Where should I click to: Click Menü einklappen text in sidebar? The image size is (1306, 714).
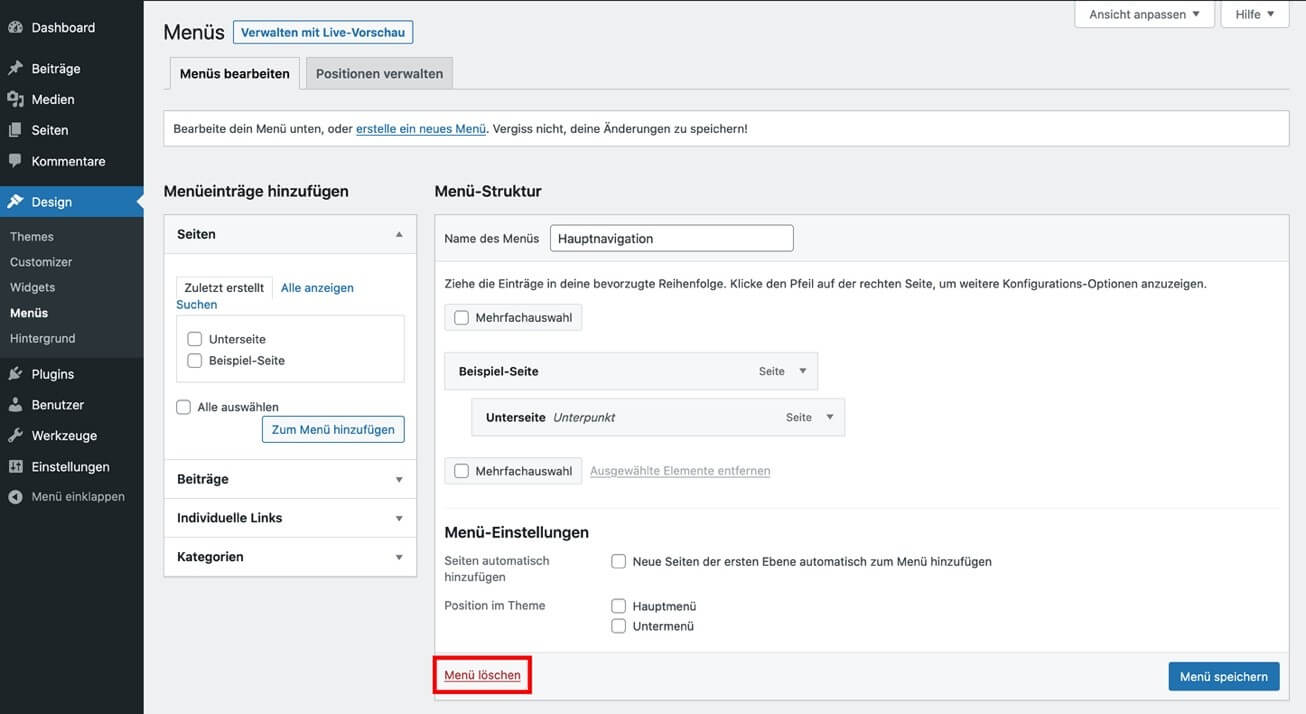[78, 497]
